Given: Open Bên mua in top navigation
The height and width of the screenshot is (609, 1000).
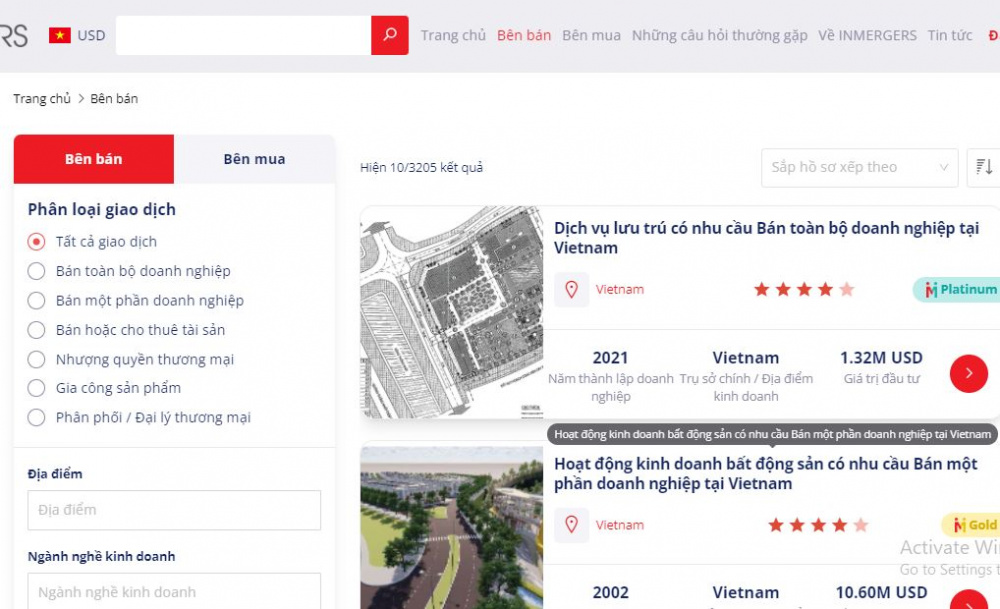Looking at the screenshot, I should 591,36.
